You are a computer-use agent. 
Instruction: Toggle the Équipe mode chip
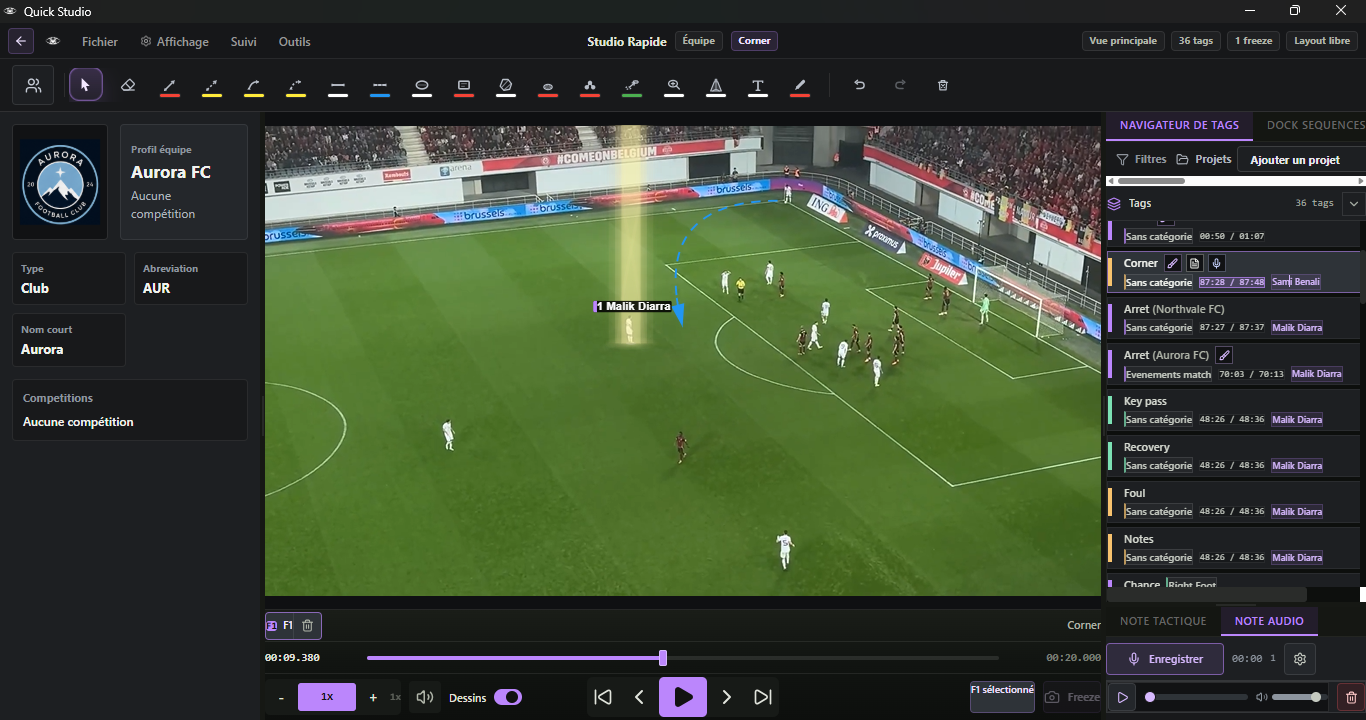(699, 41)
